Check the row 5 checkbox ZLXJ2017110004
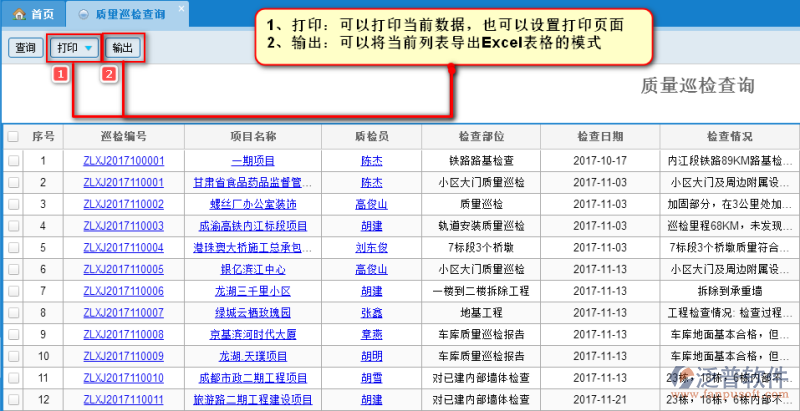 coord(13,248)
